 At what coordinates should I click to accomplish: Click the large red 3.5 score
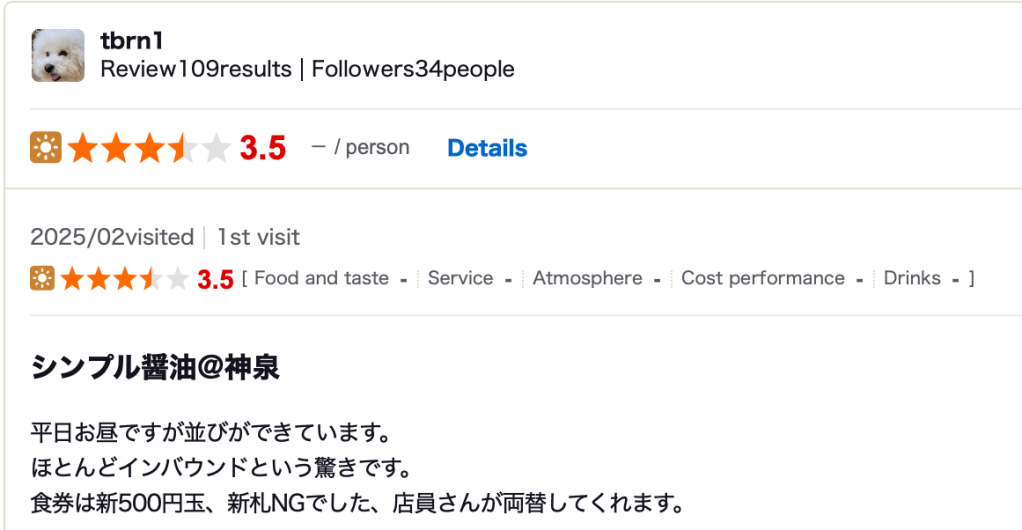point(263,148)
